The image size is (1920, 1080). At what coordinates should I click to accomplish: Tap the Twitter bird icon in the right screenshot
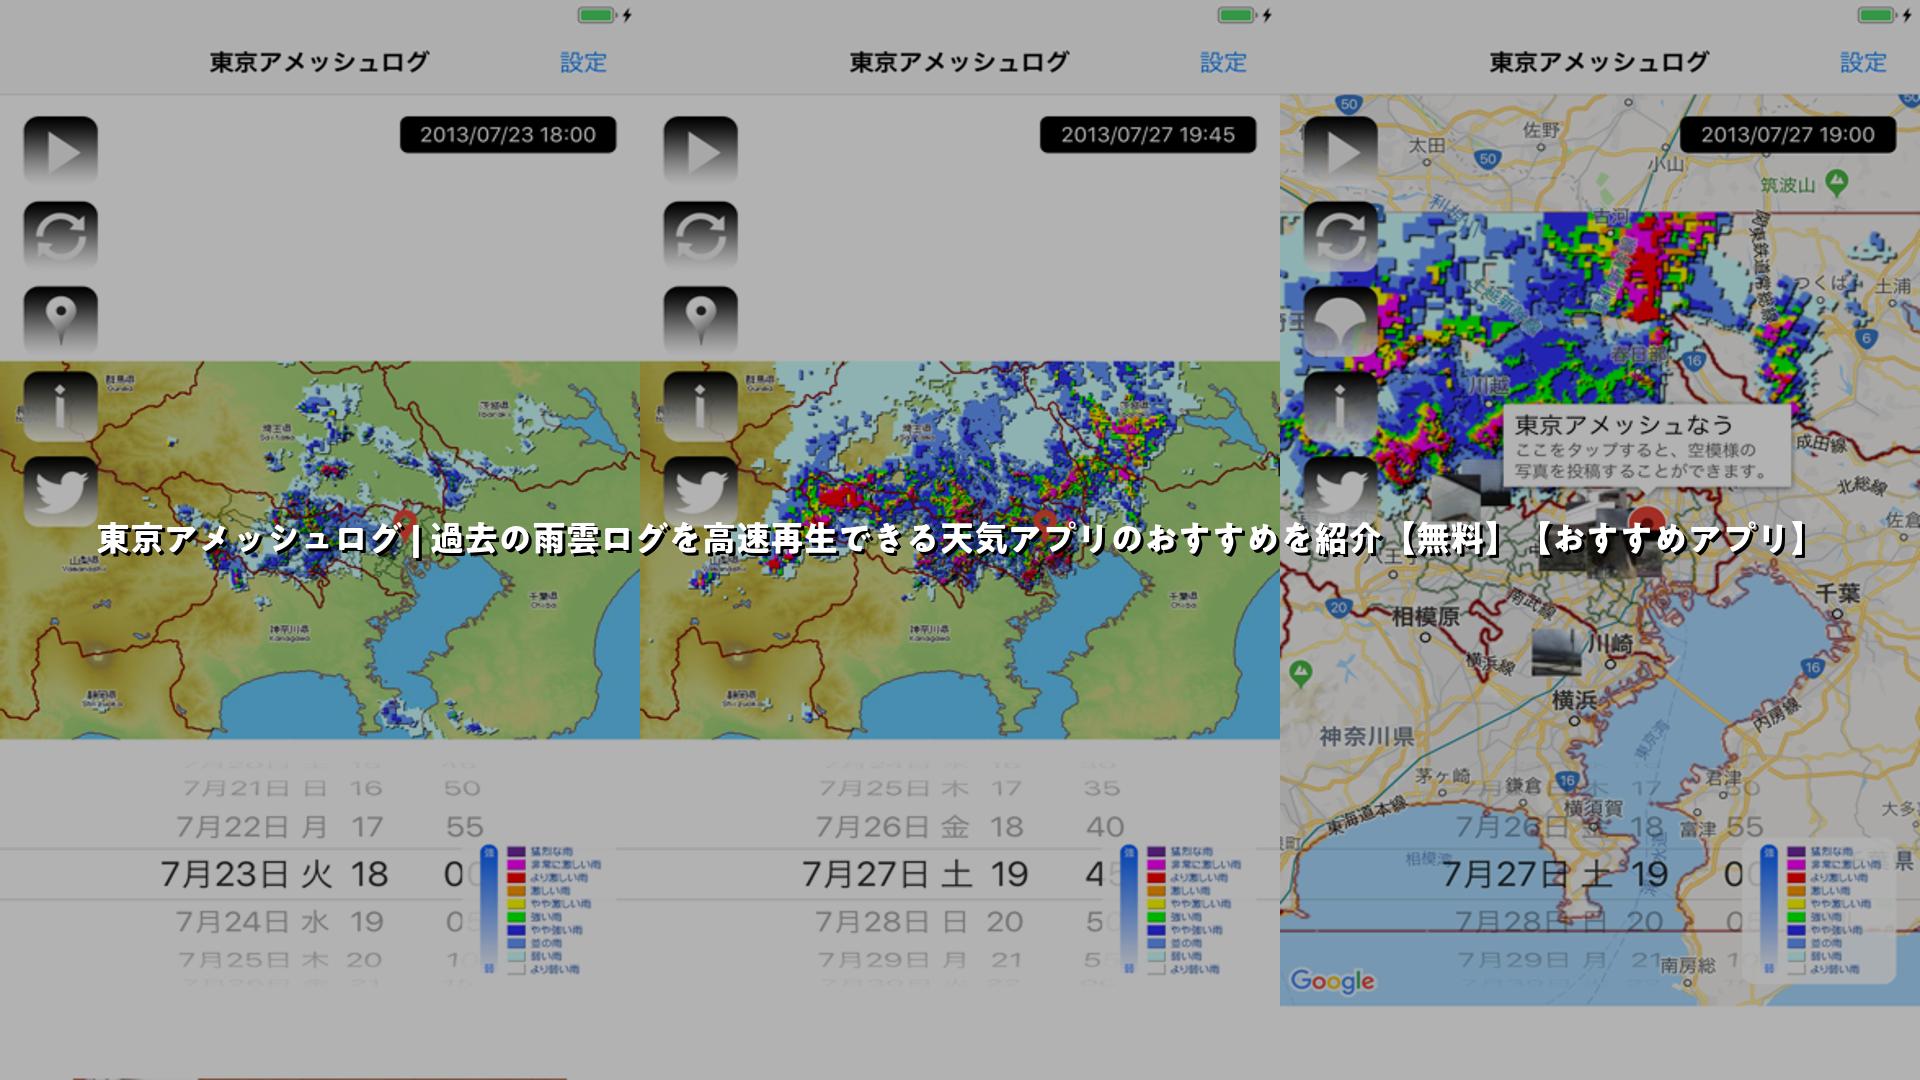coord(1341,491)
